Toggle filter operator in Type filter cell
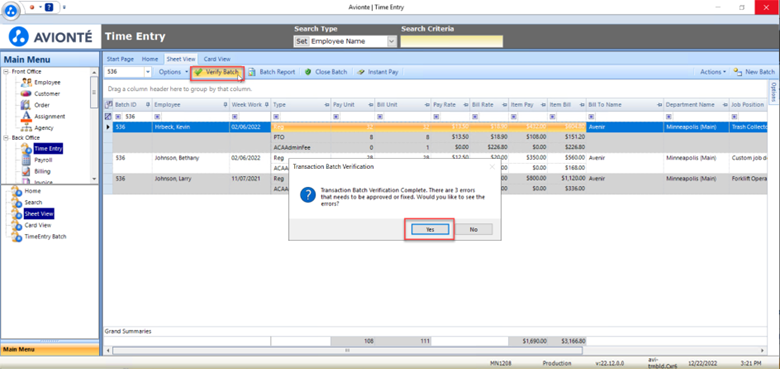This screenshot has height=369, width=780. click(x=277, y=116)
